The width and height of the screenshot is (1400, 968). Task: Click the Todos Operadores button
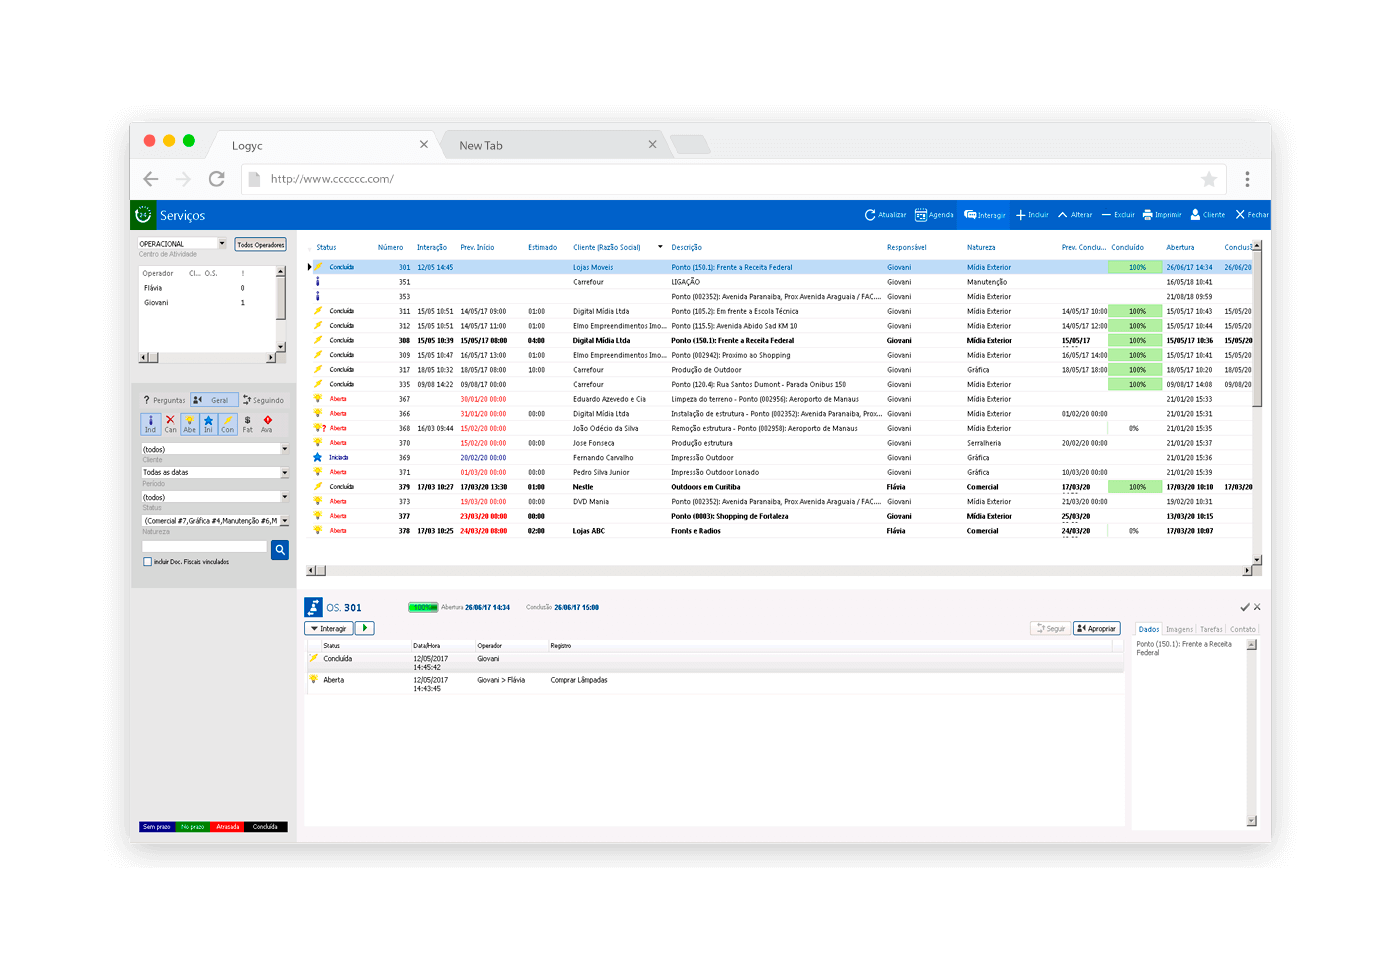click(261, 245)
